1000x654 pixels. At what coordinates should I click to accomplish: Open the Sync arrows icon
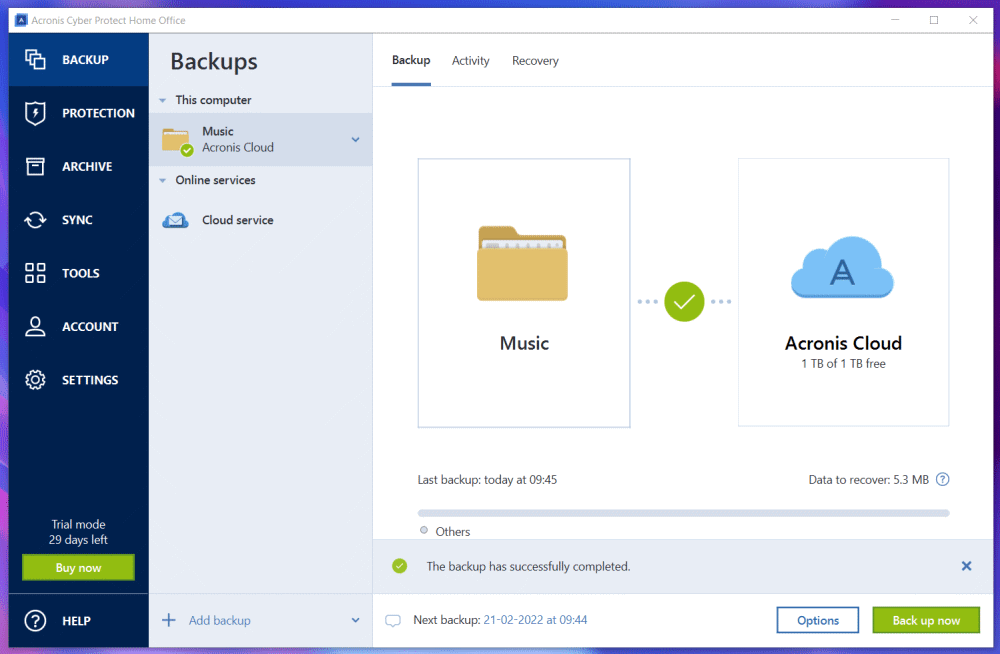(x=36, y=220)
